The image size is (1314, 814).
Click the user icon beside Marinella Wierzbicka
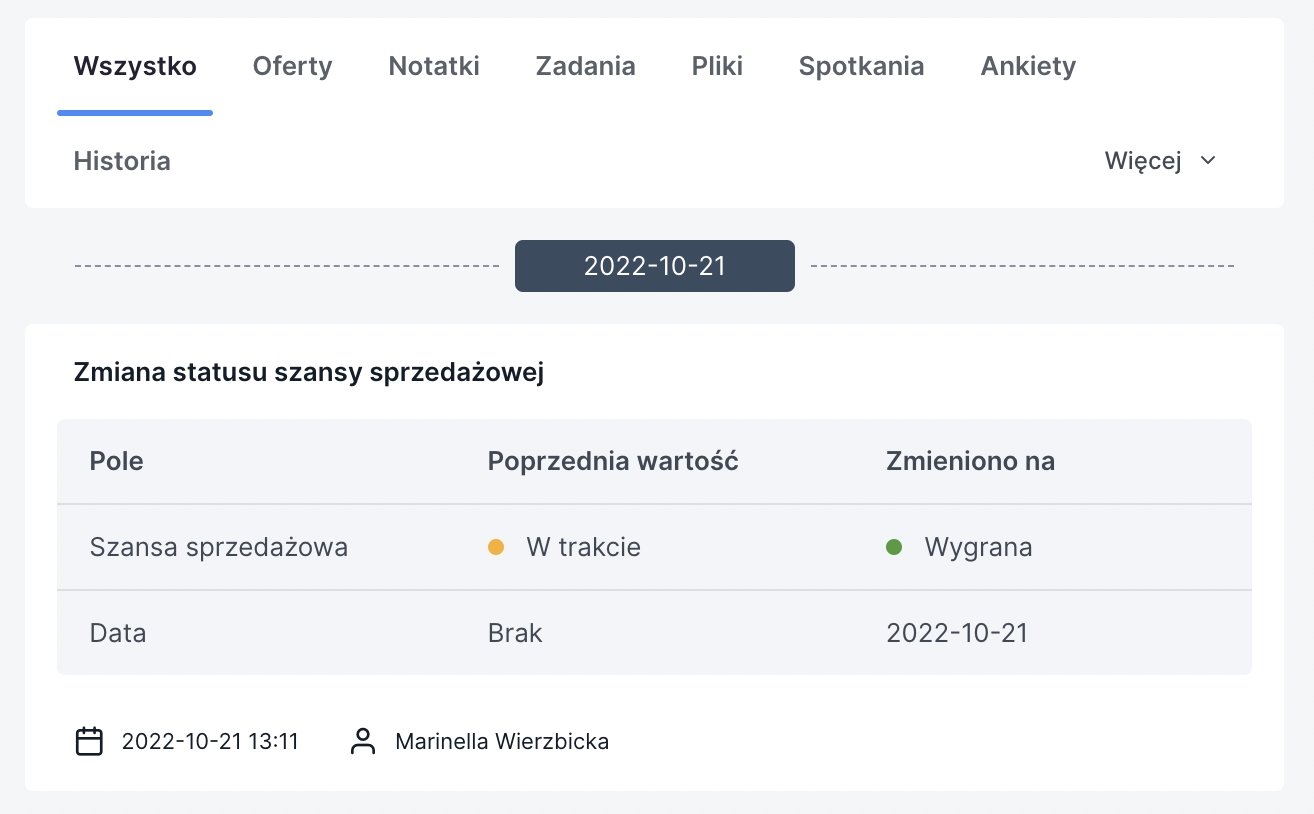tap(363, 741)
